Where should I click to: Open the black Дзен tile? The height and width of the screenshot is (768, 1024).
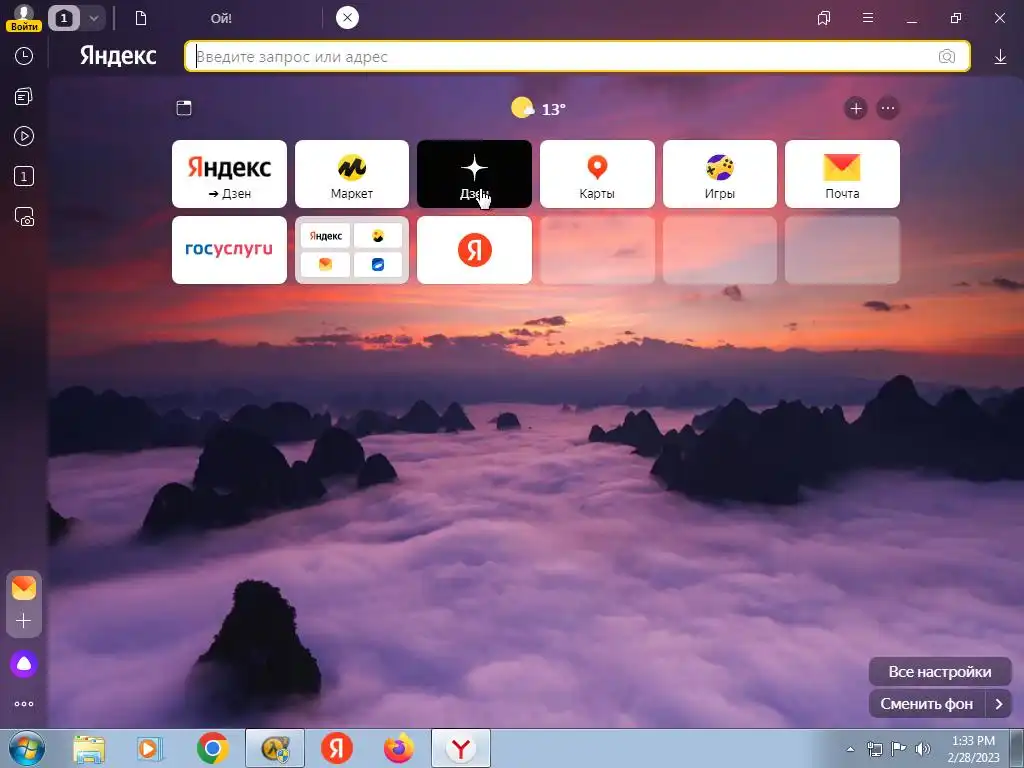tap(474, 174)
